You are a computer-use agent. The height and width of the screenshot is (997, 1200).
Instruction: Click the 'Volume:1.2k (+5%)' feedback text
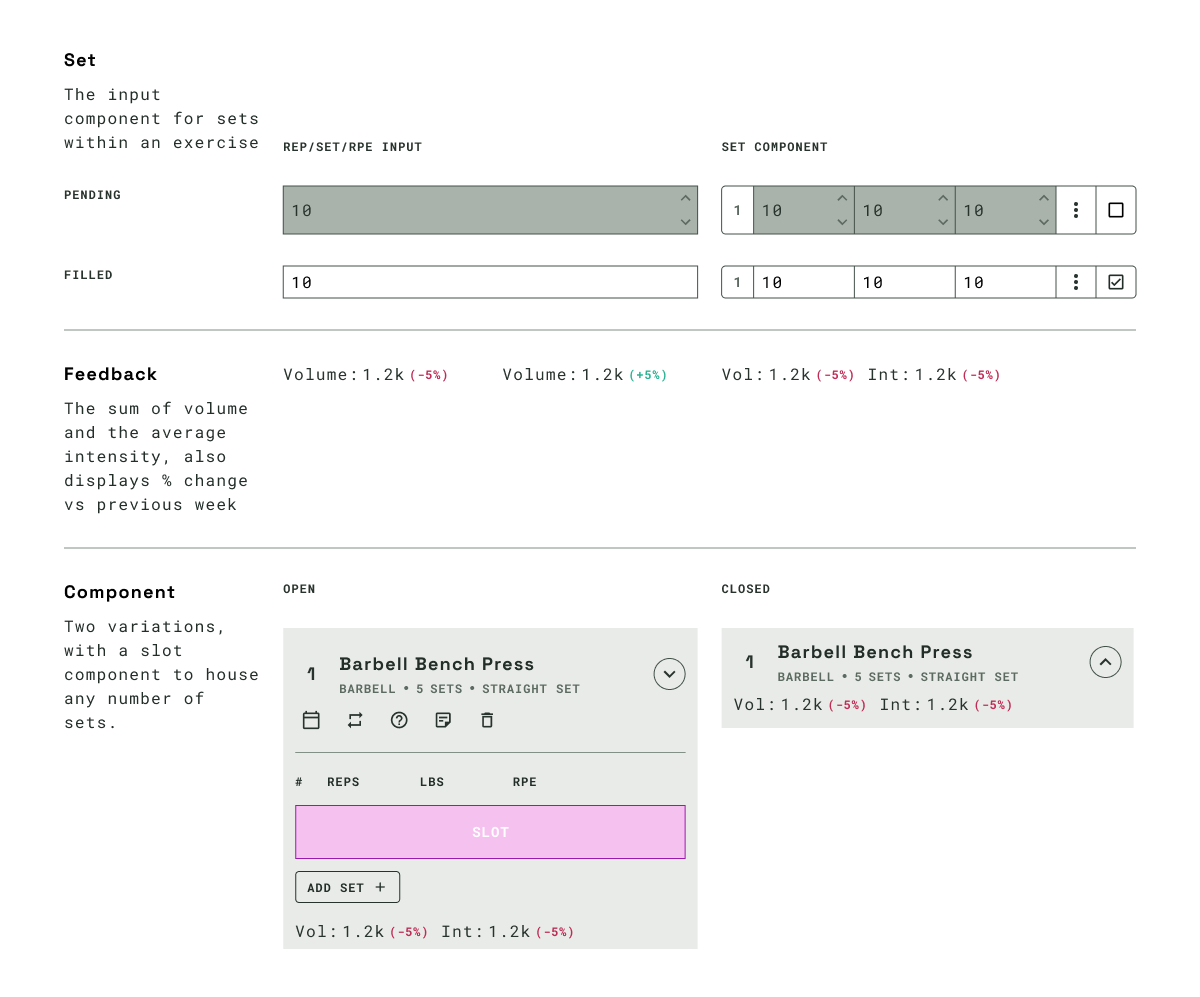[x=585, y=375]
